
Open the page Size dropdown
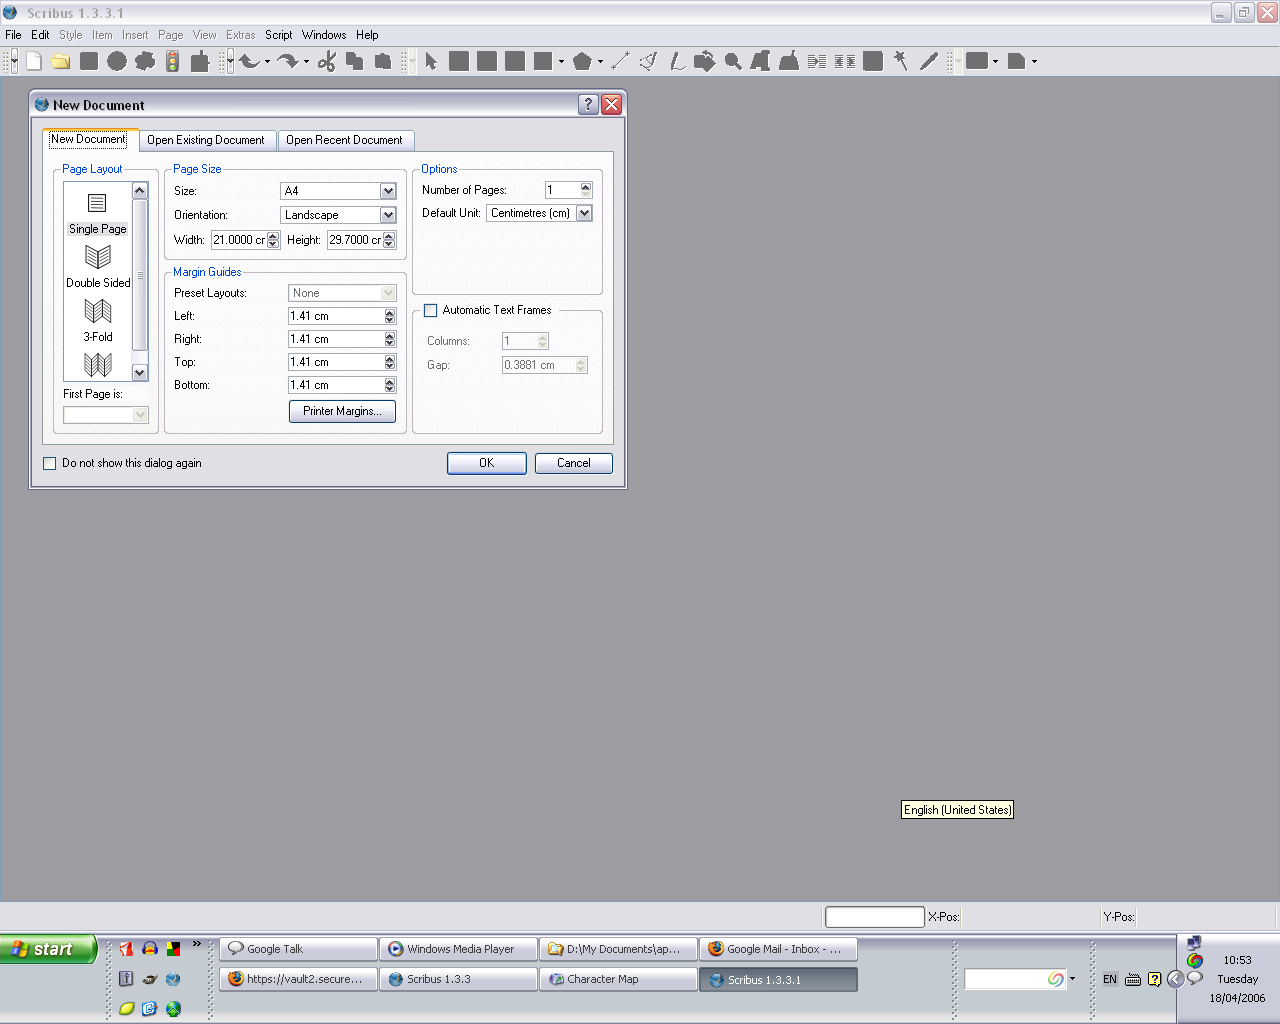388,191
